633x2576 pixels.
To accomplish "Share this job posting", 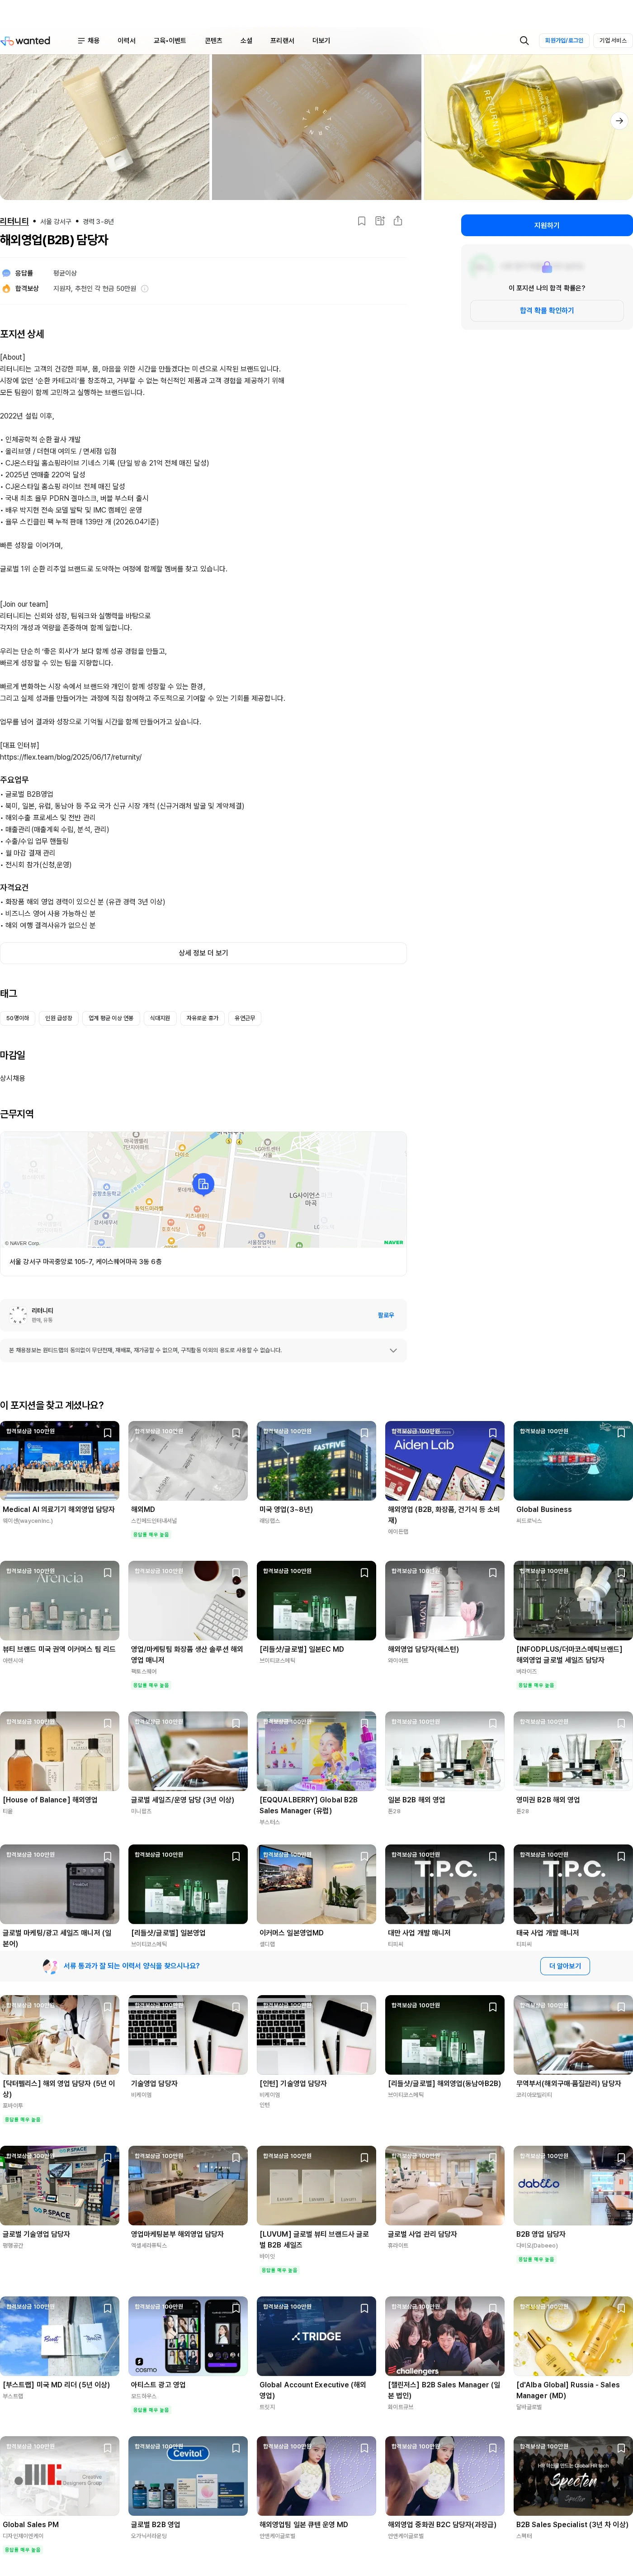I will (x=398, y=221).
